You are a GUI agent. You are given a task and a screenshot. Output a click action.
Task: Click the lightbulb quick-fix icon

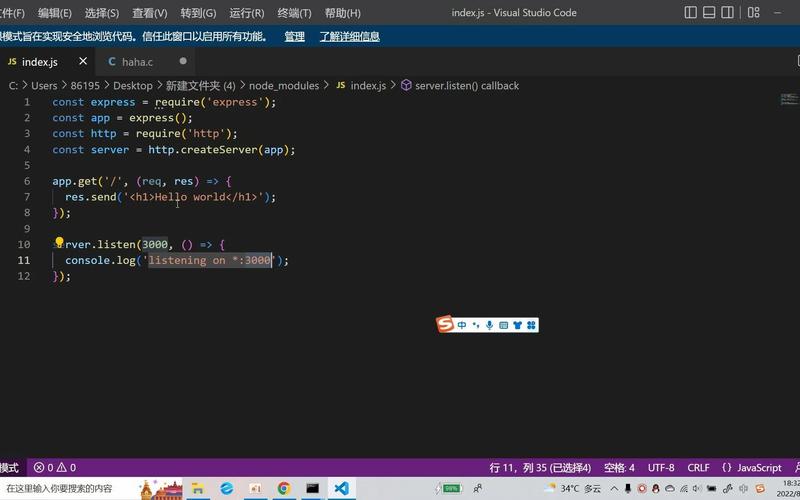59,242
